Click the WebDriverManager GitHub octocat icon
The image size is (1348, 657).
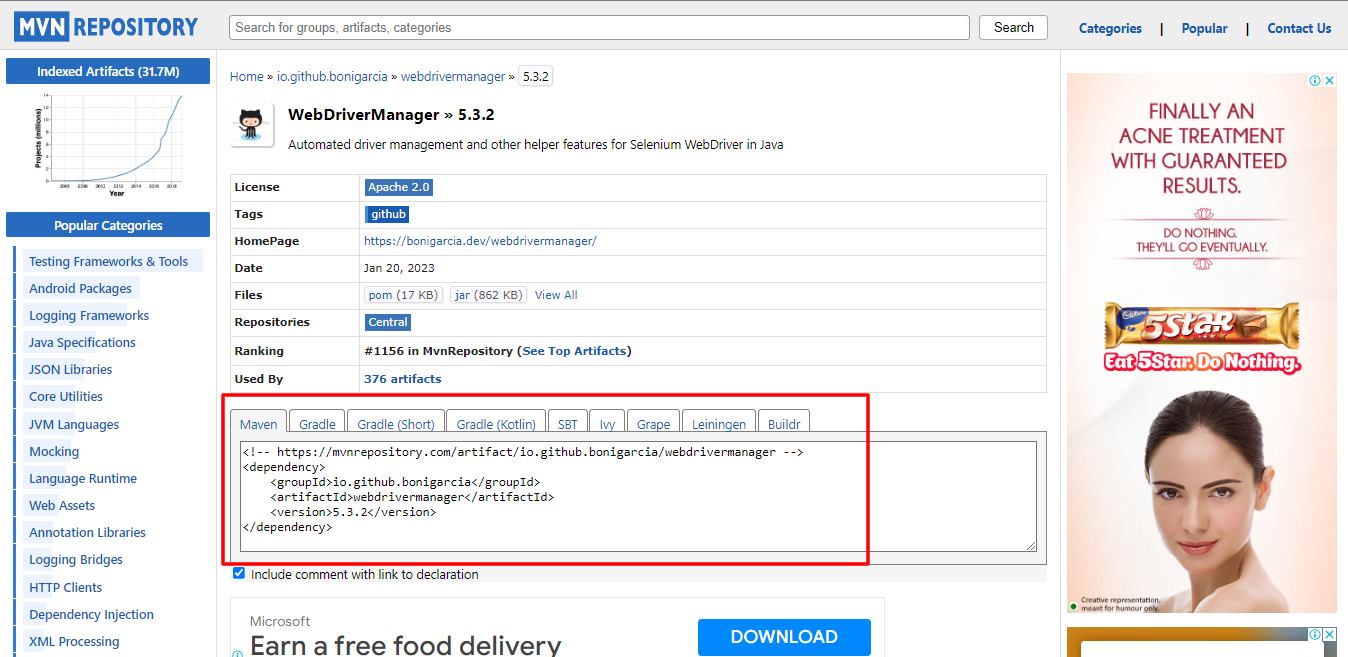pyautogui.click(x=252, y=125)
